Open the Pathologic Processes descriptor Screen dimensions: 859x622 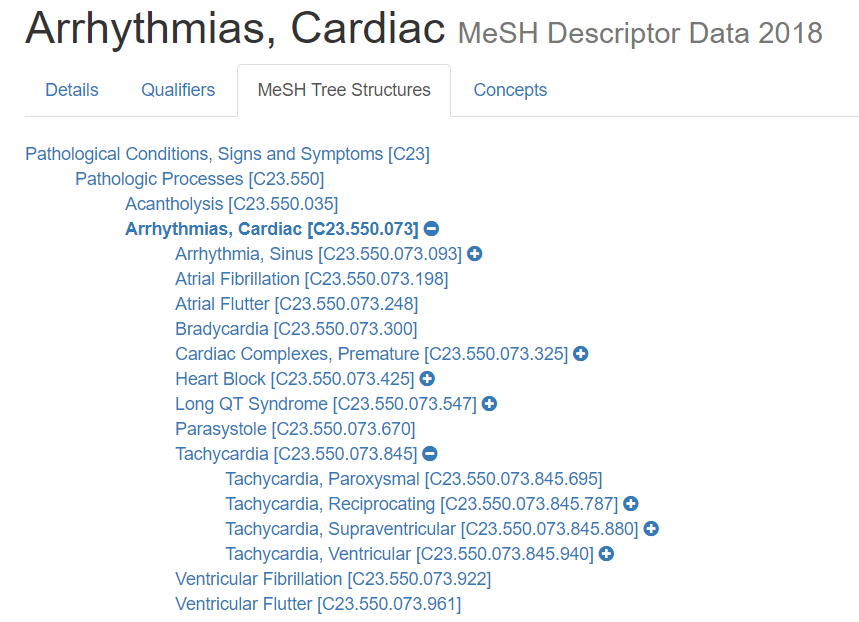pos(200,179)
